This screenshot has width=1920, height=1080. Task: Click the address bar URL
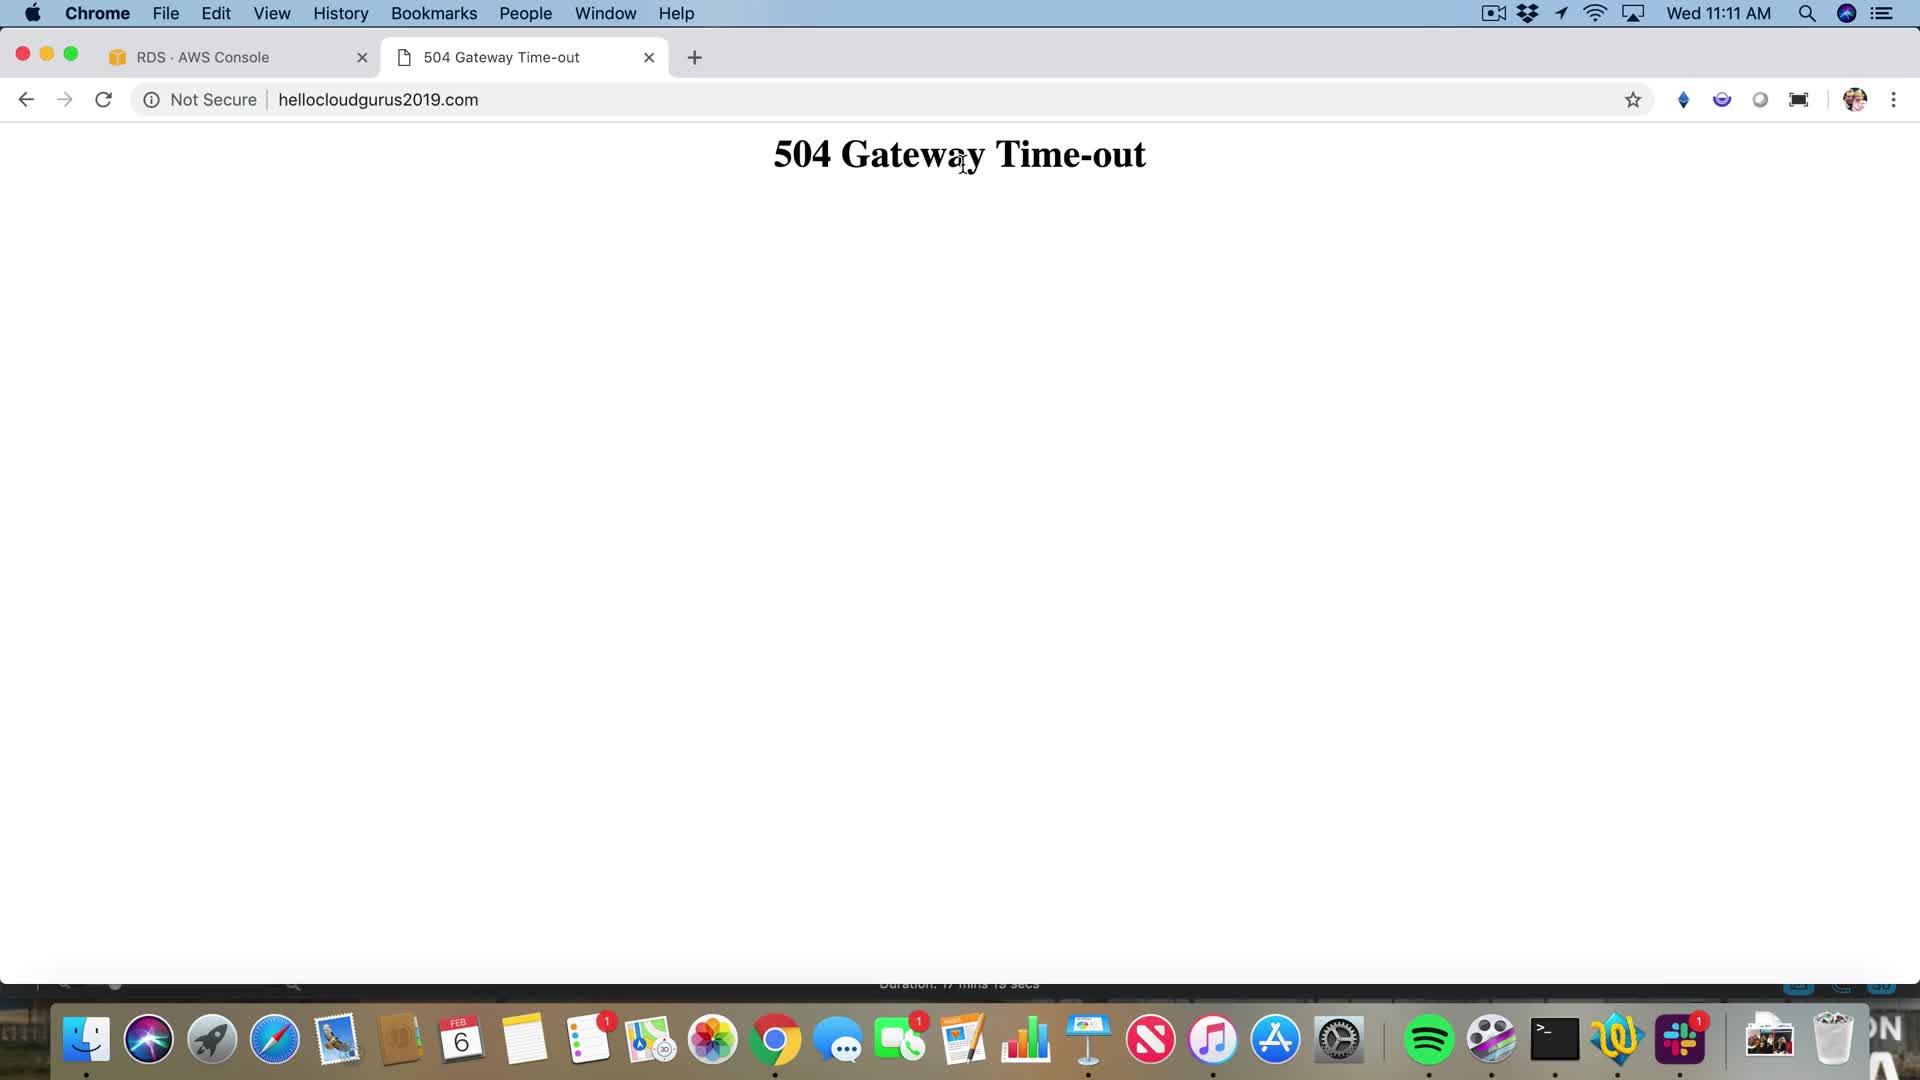[x=378, y=99]
